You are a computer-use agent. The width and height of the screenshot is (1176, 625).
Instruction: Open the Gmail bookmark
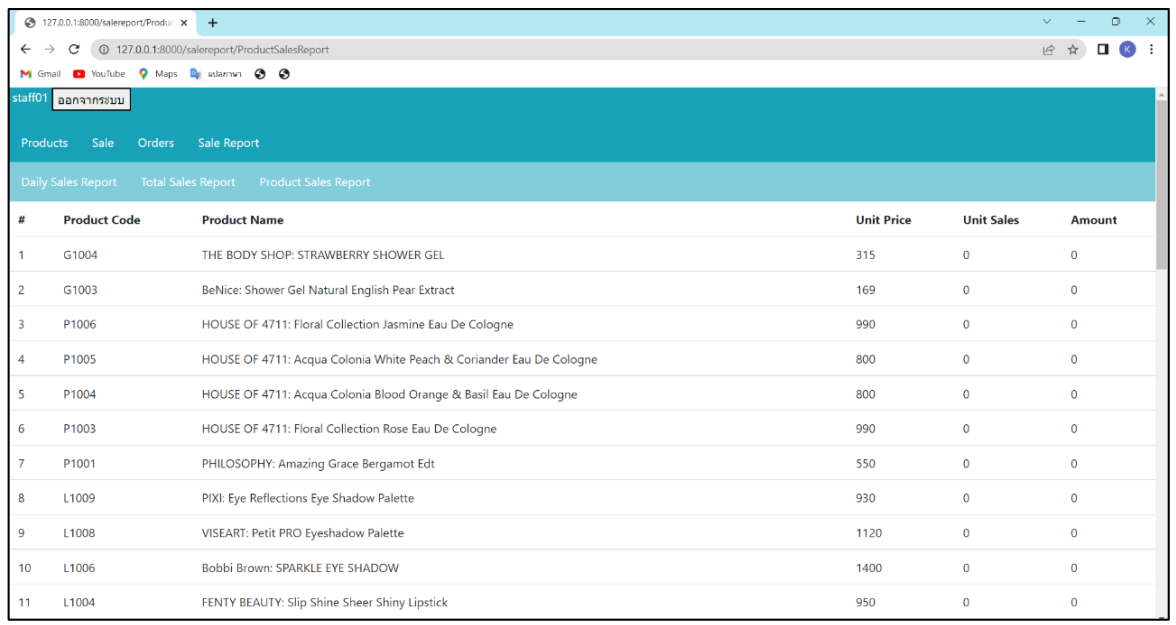[x=39, y=73]
